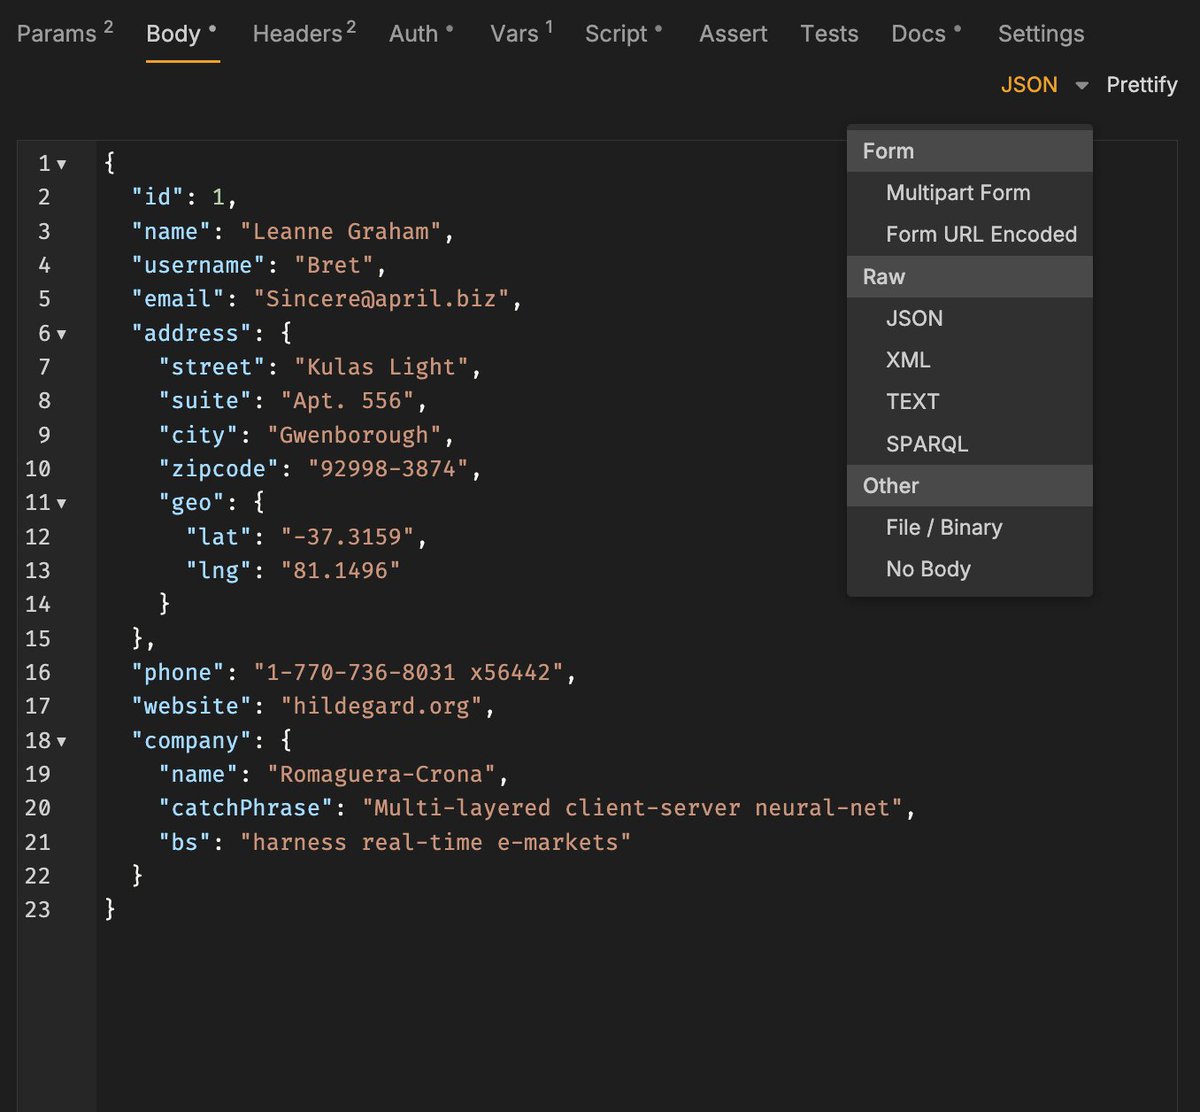The width and height of the screenshot is (1200, 1112).
Task: Open the Tests tab
Action: coord(829,33)
